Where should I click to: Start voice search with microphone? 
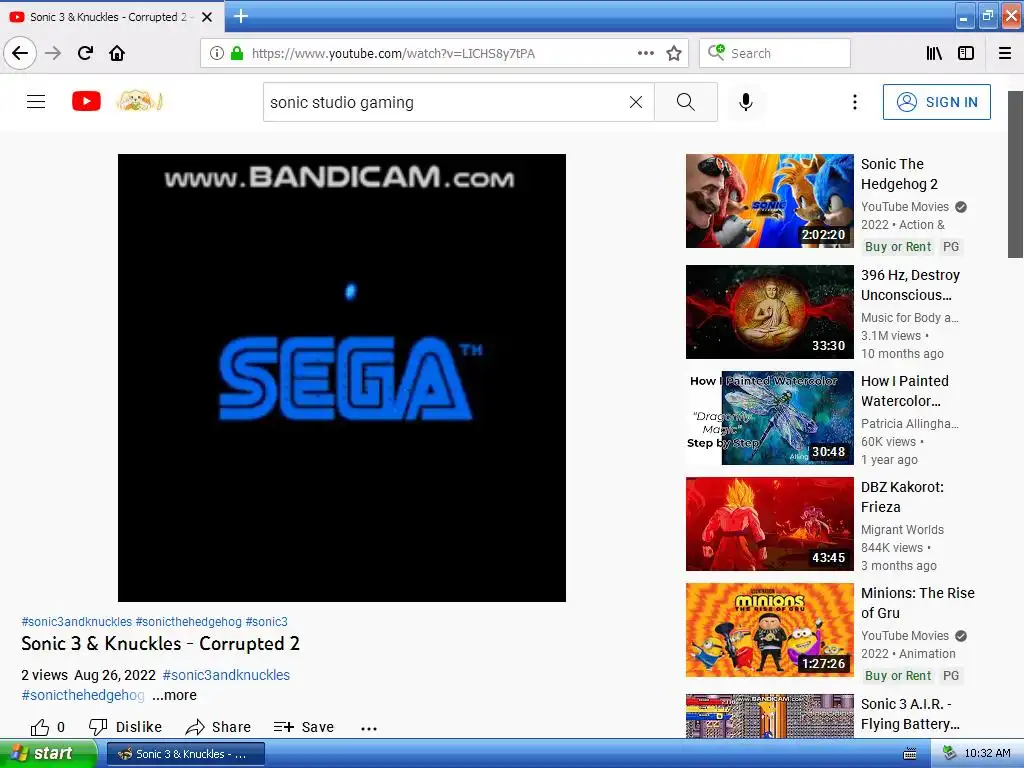click(746, 102)
